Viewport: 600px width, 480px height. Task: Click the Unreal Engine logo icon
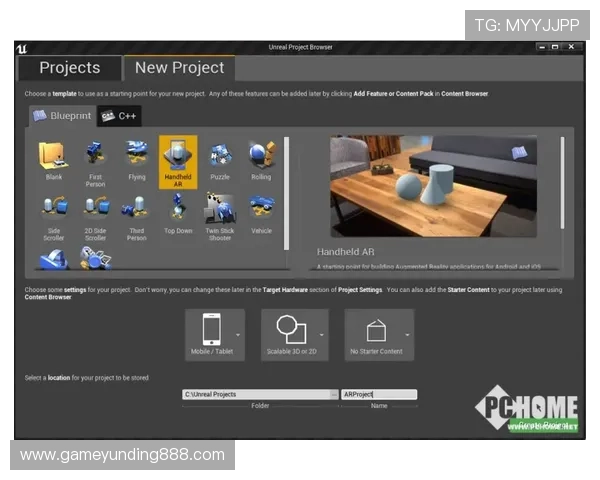click(22, 49)
